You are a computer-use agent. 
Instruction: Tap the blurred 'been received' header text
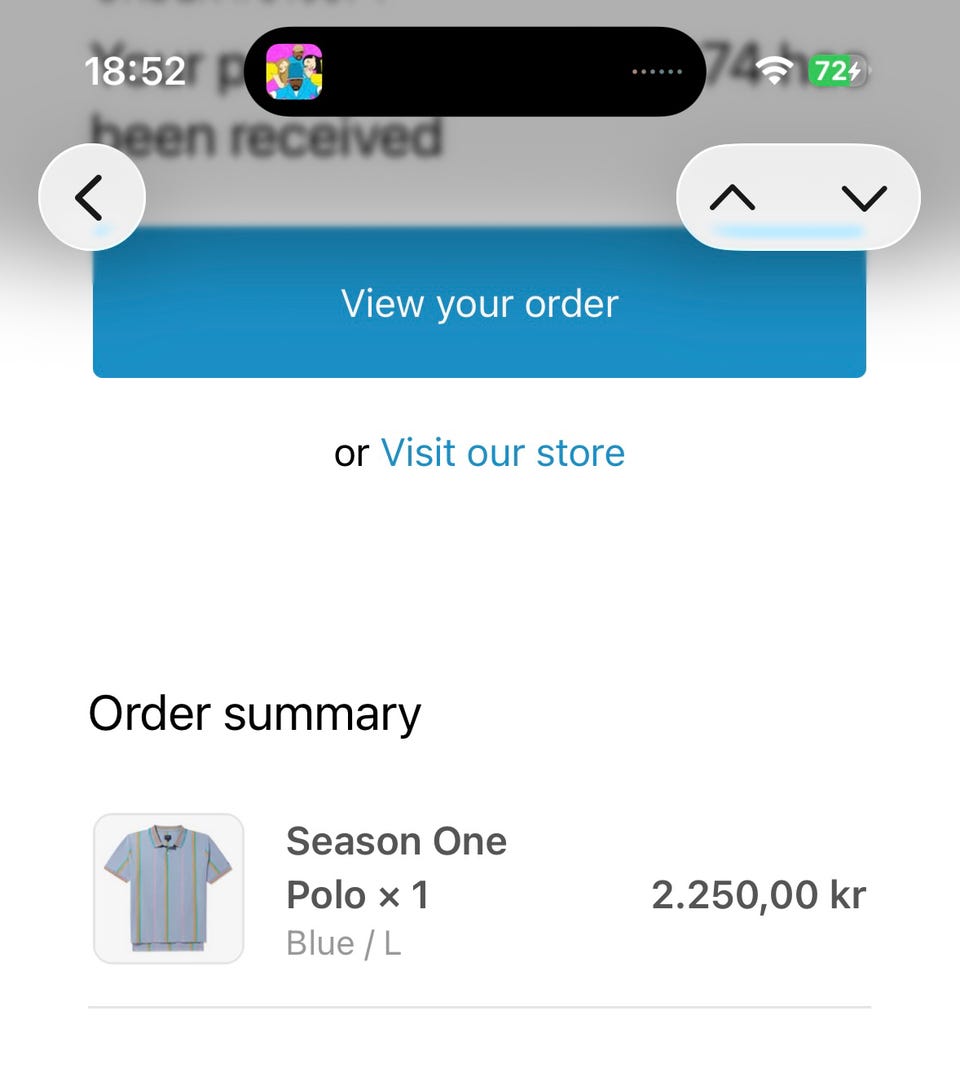(x=267, y=137)
